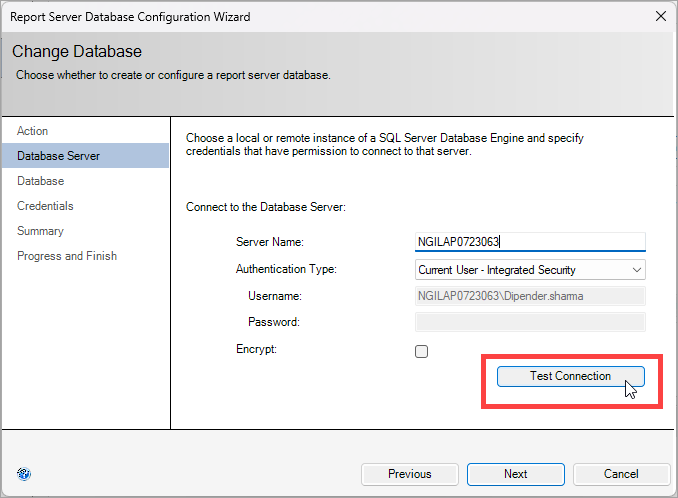The image size is (678, 498).
Task: Switch to the Database step
Action: [41, 181]
